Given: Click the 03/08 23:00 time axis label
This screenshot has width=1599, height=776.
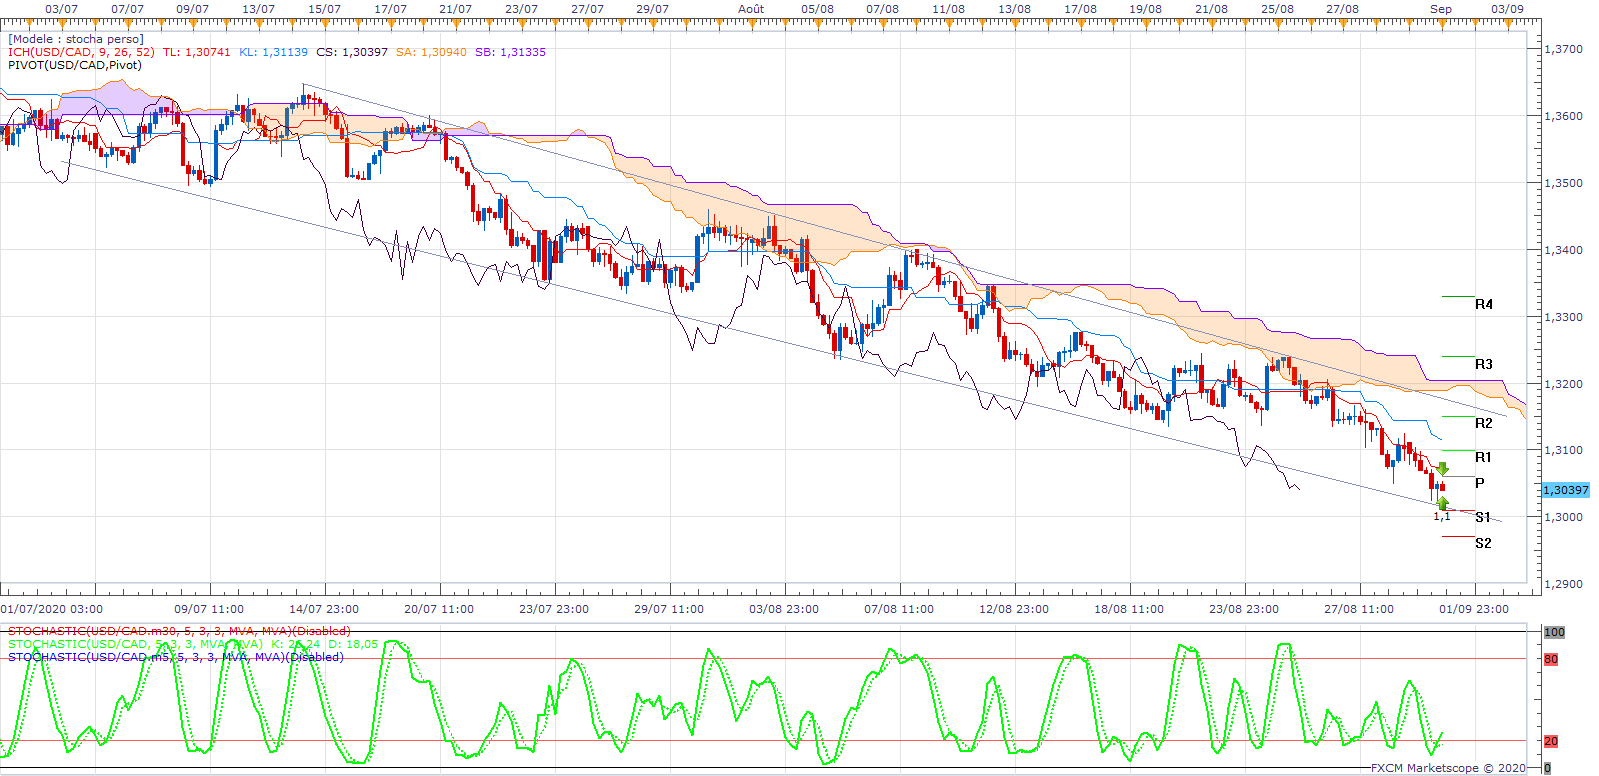Looking at the screenshot, I should (784, 609).
